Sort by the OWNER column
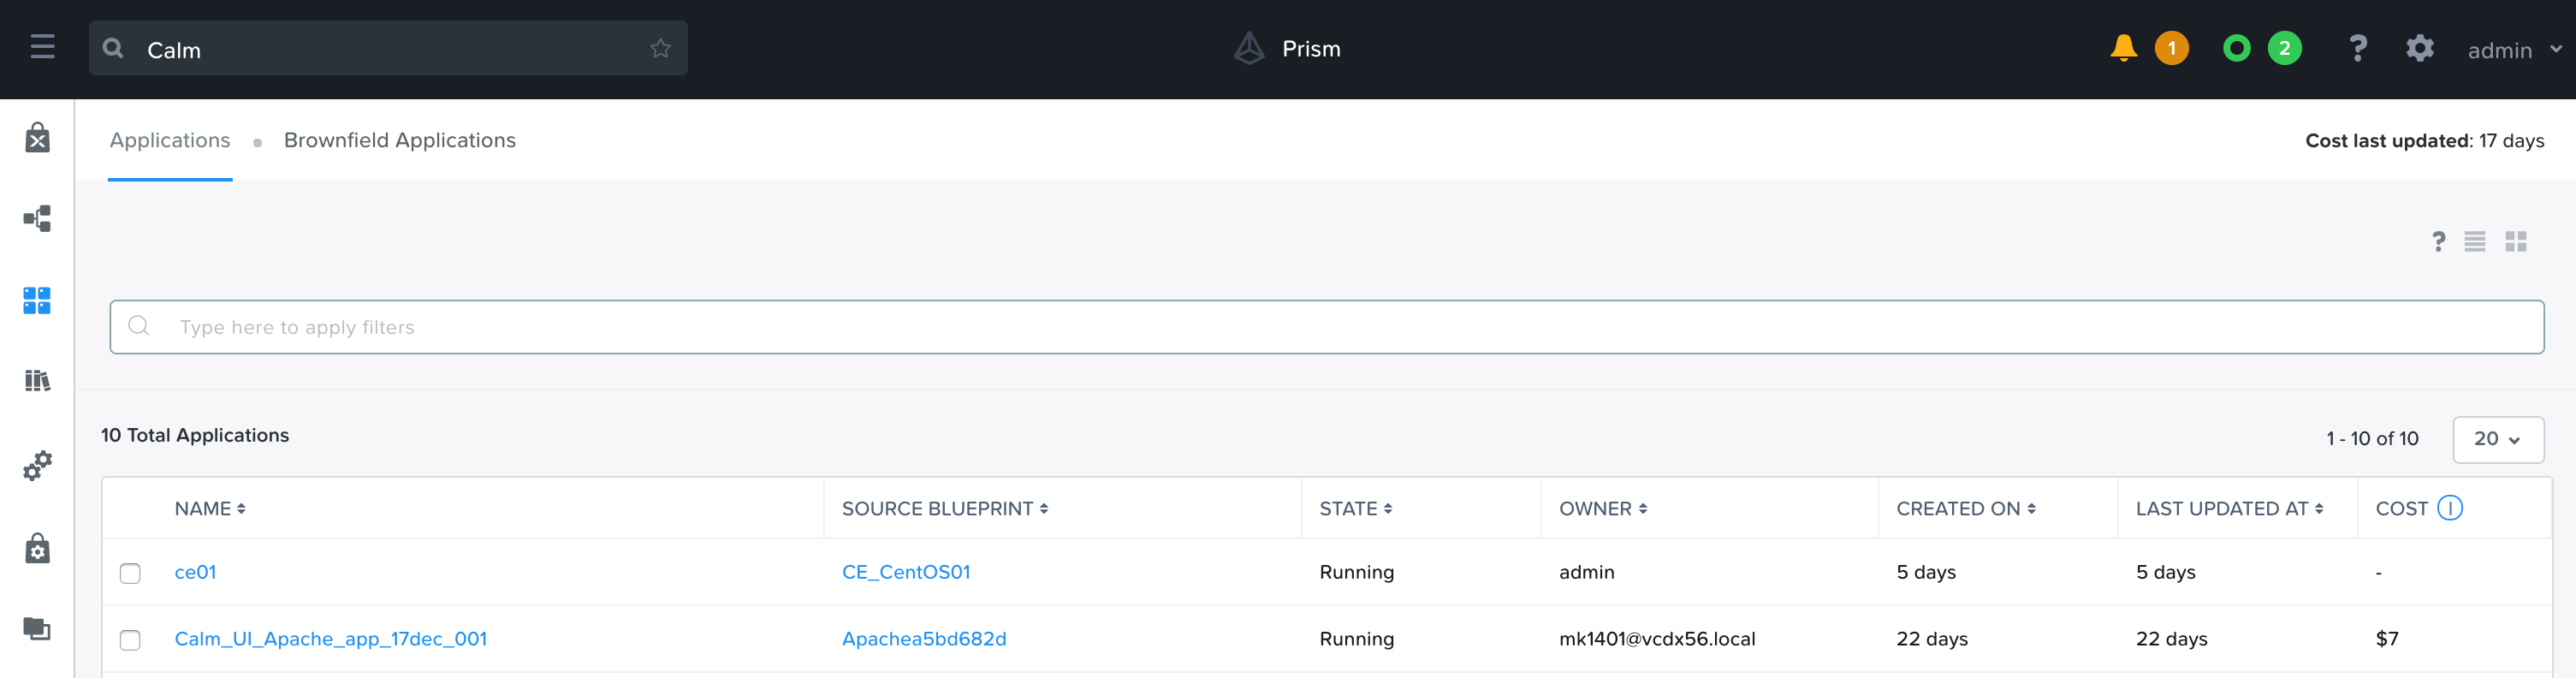Screen dimensions: 2576x678 (1602, 508)
